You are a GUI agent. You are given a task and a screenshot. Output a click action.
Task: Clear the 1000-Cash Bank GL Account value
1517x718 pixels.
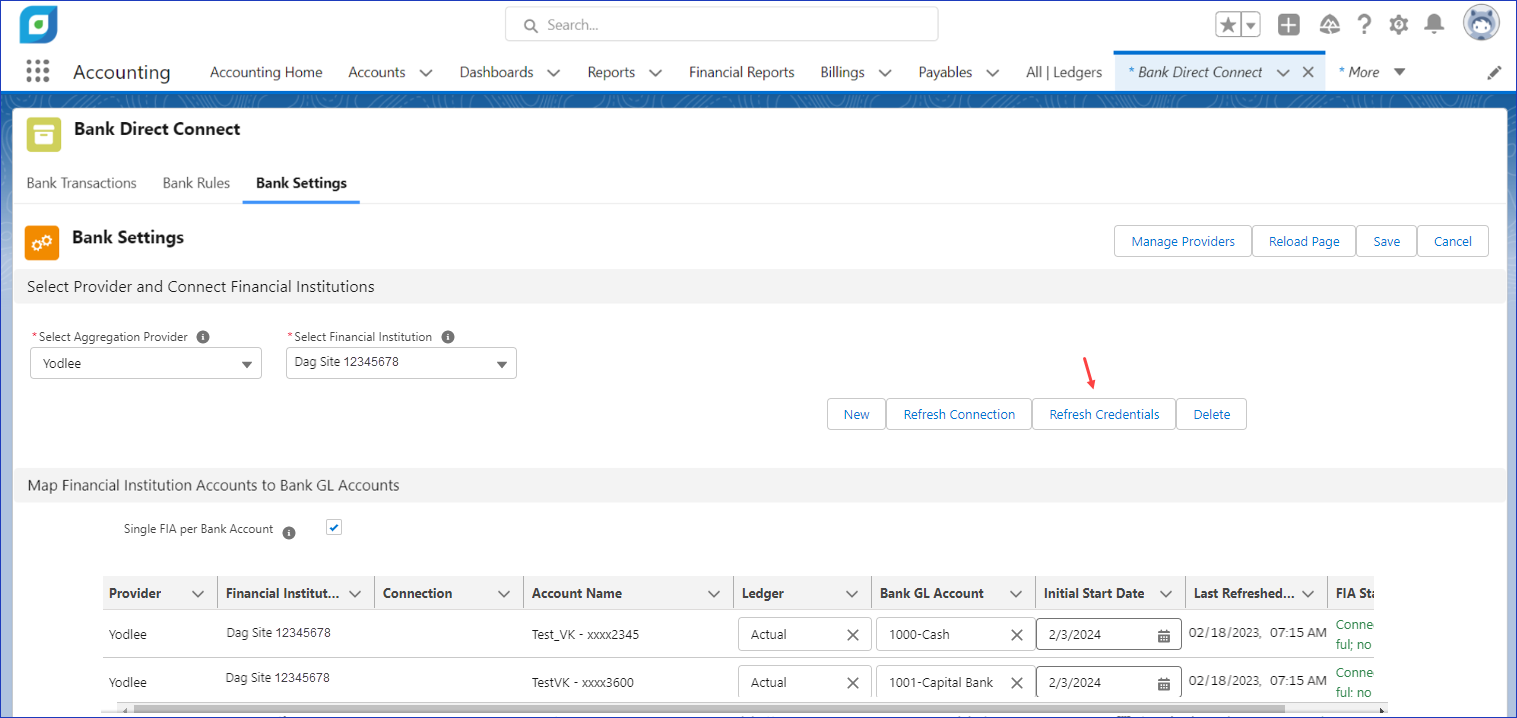tap(1016, 634)
